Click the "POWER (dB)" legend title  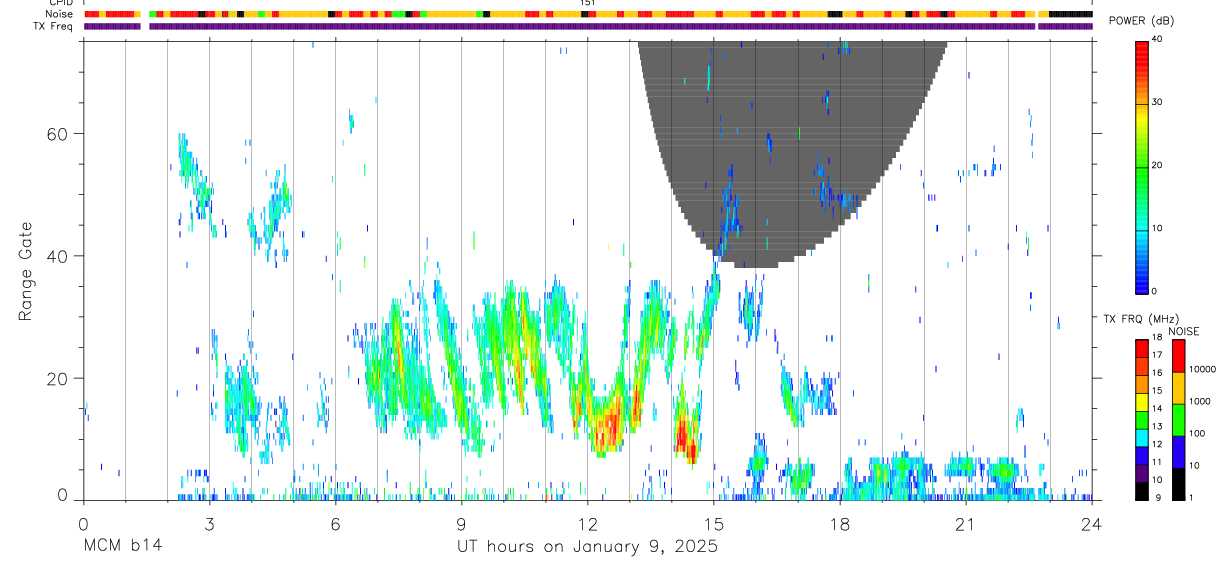(1141, 21)
